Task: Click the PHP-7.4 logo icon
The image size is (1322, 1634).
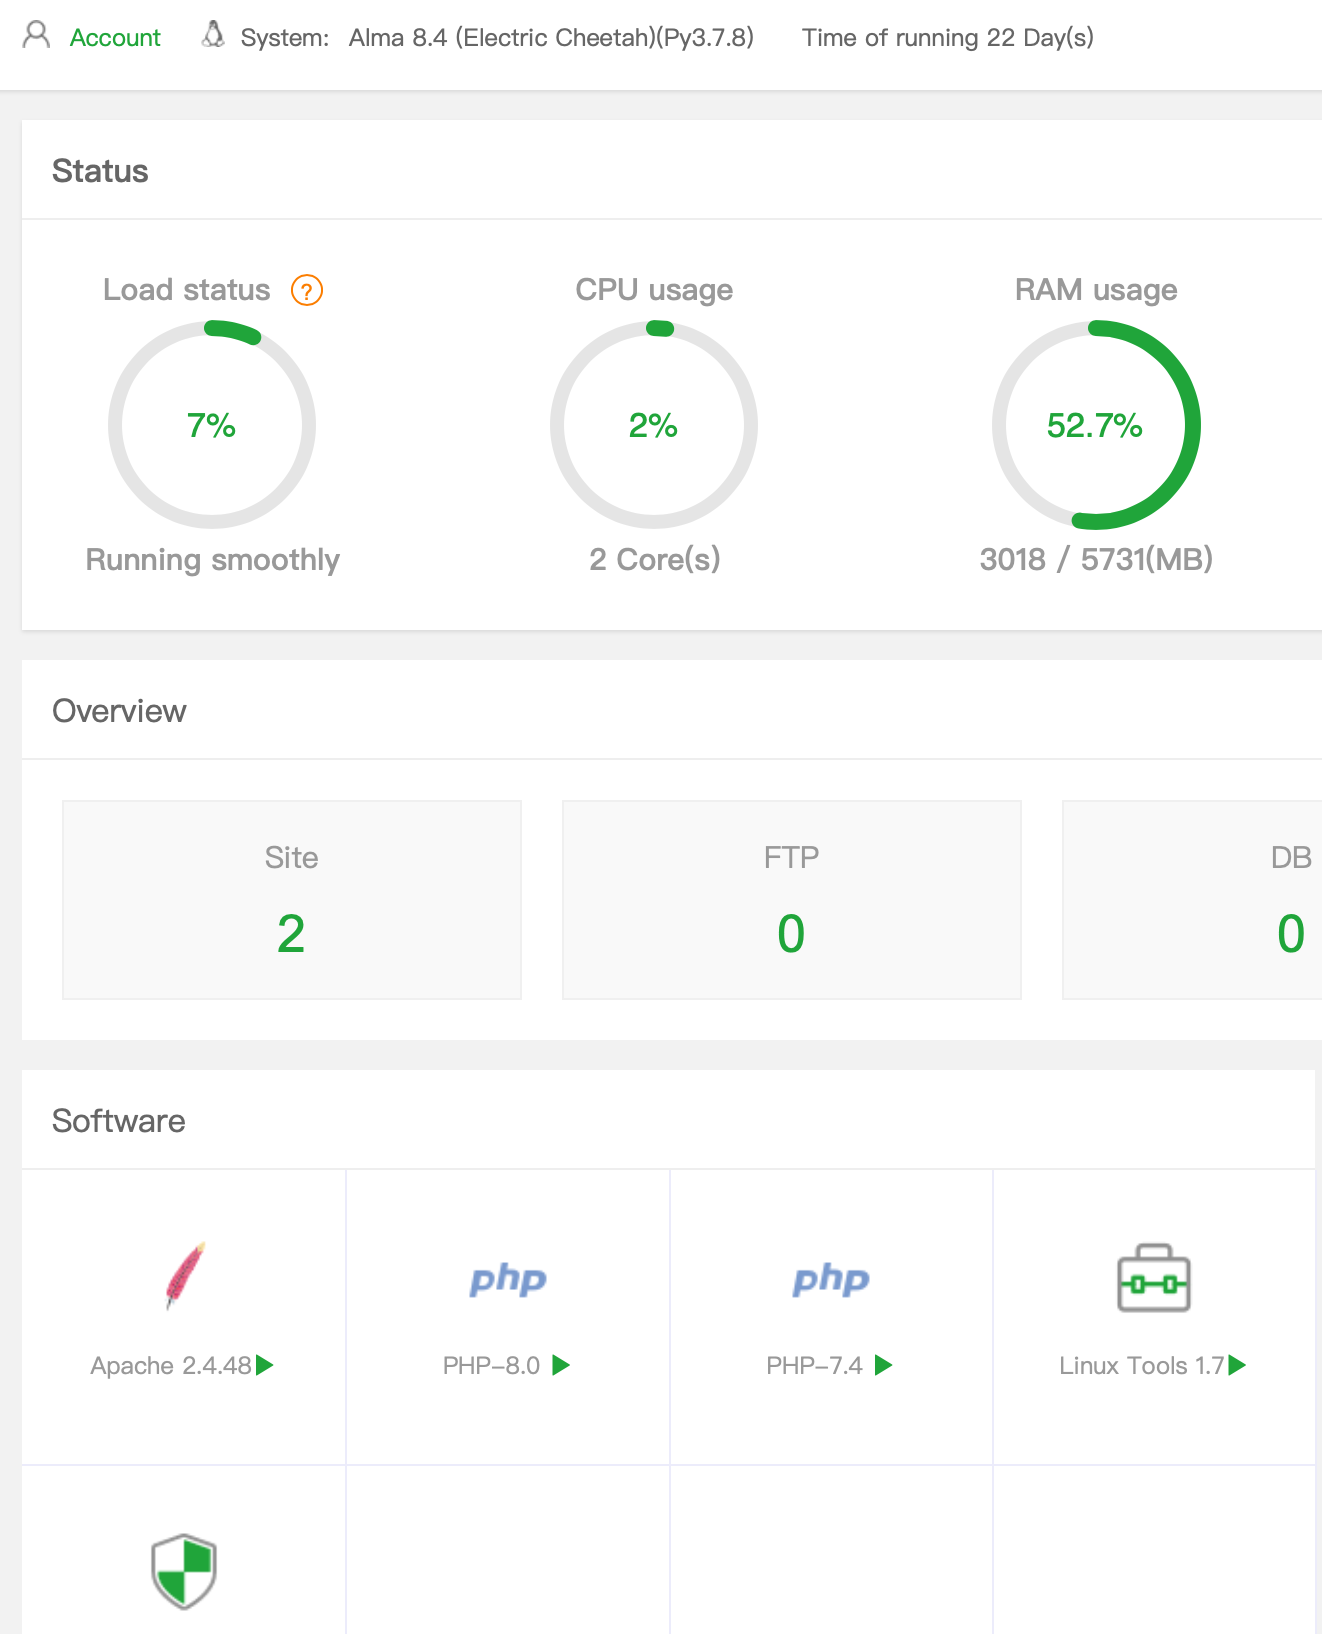Action: (x=831, y=1279)
